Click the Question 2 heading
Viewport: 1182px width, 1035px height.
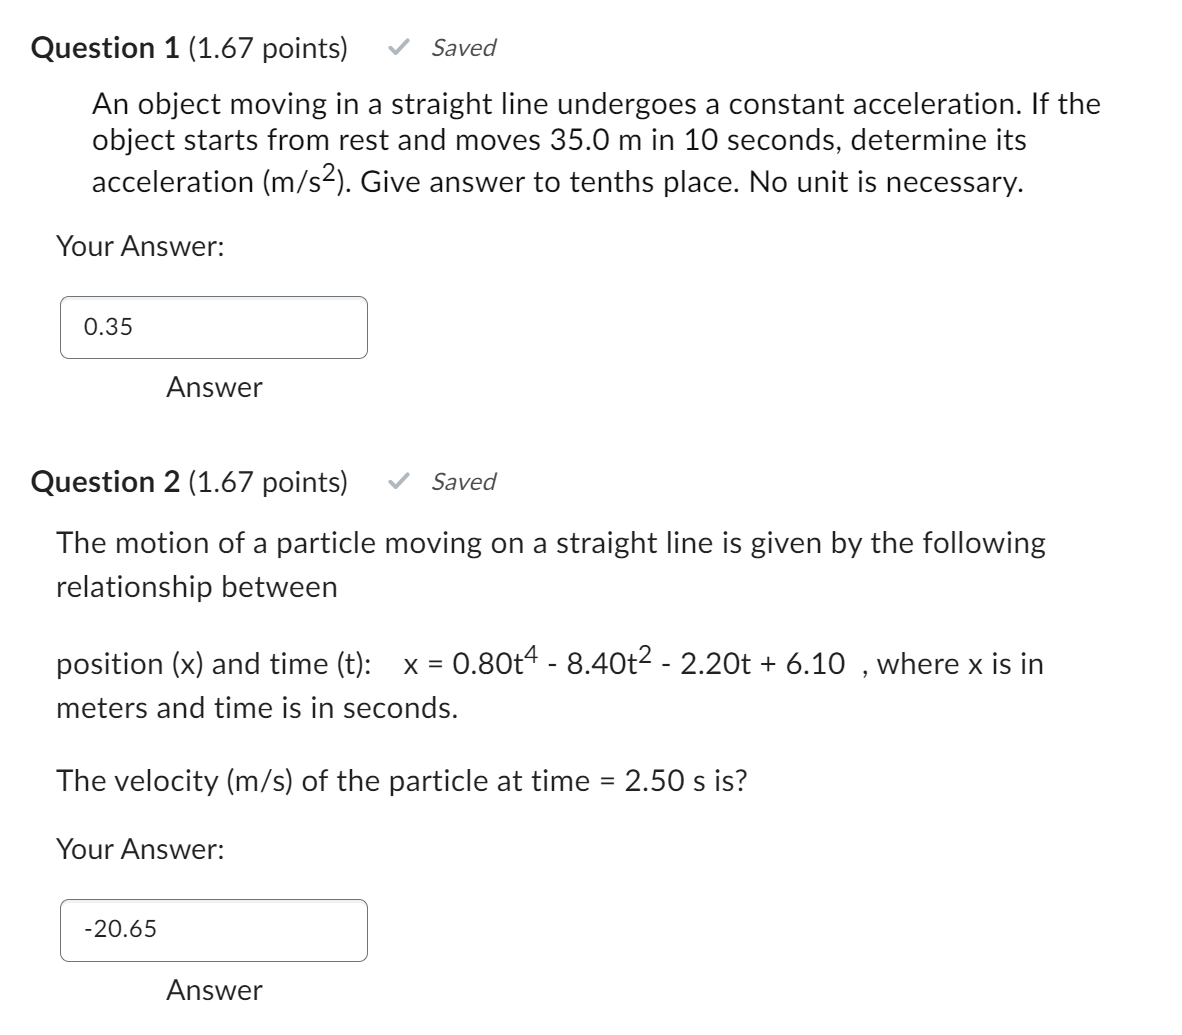pos(105,481)
